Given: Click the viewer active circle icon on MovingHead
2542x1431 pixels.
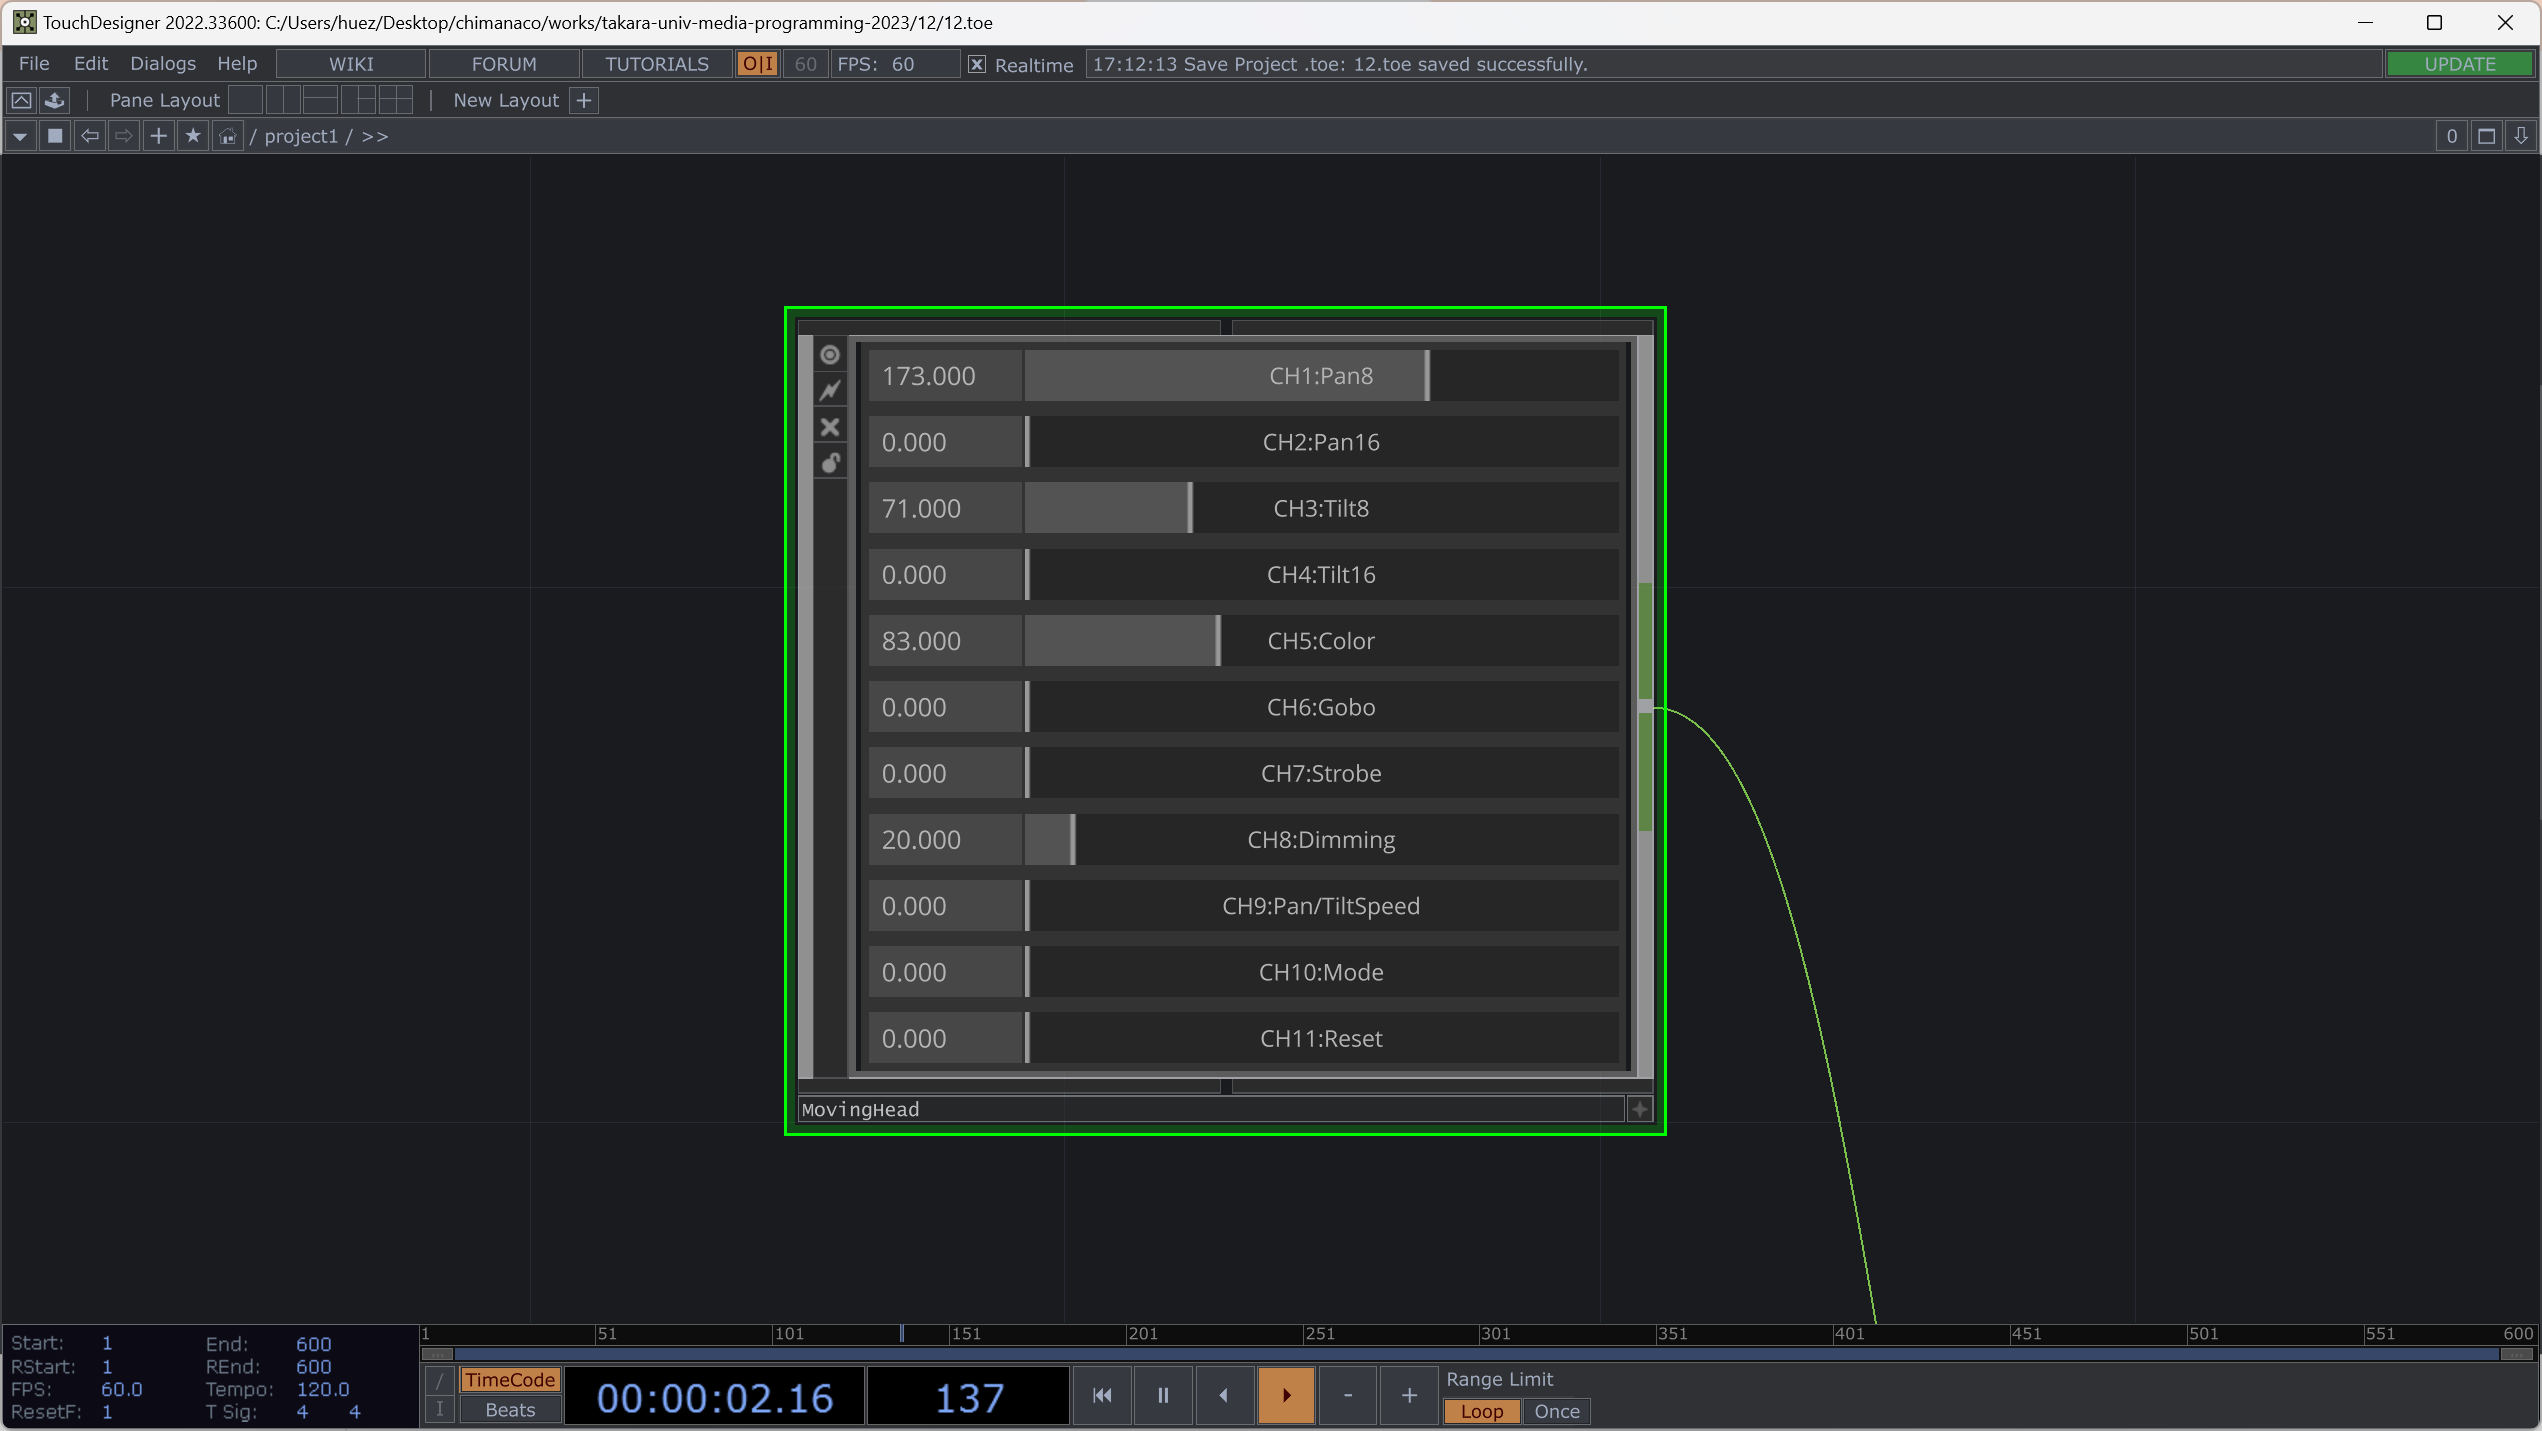Looking at the screenshot, I should coord(830,355).
